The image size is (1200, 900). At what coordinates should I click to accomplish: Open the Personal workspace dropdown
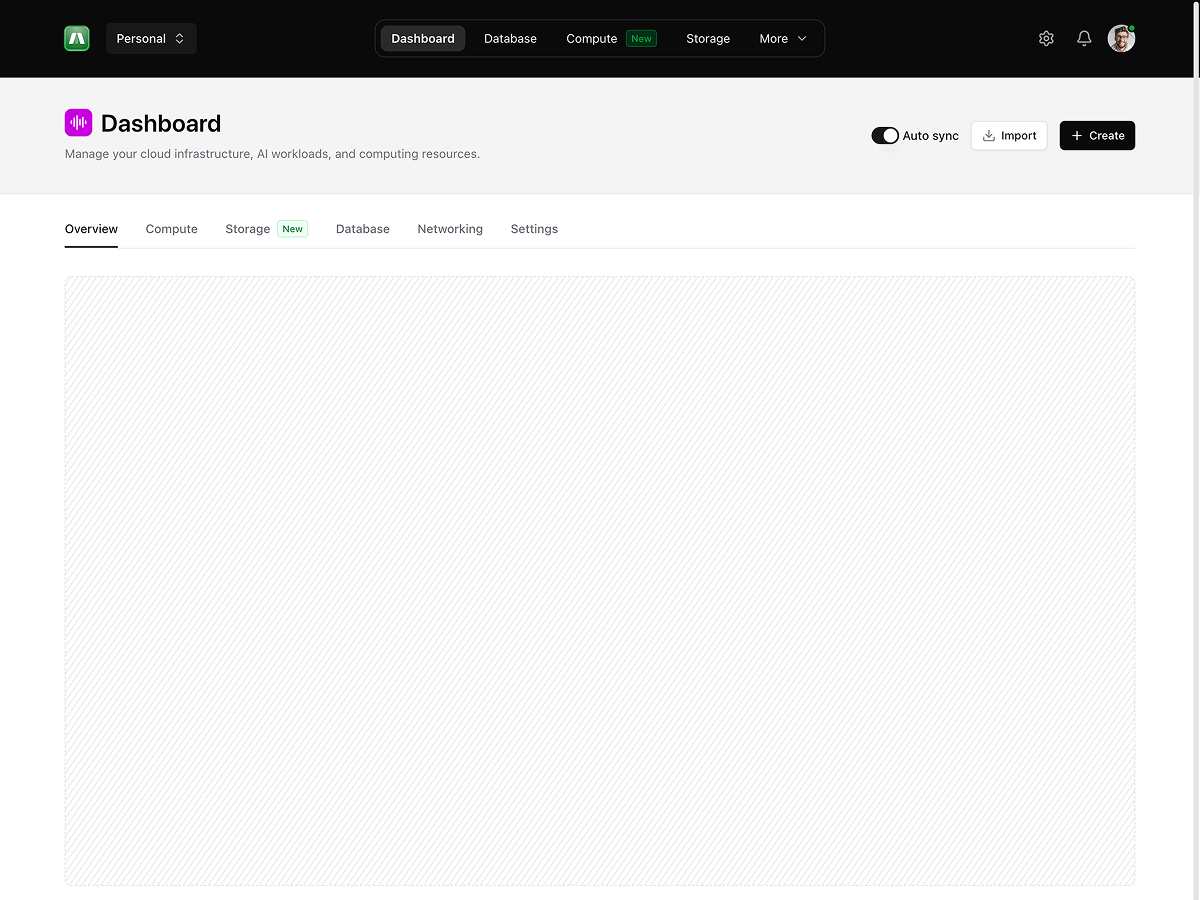pyautogui.click(x=151, y=39)
